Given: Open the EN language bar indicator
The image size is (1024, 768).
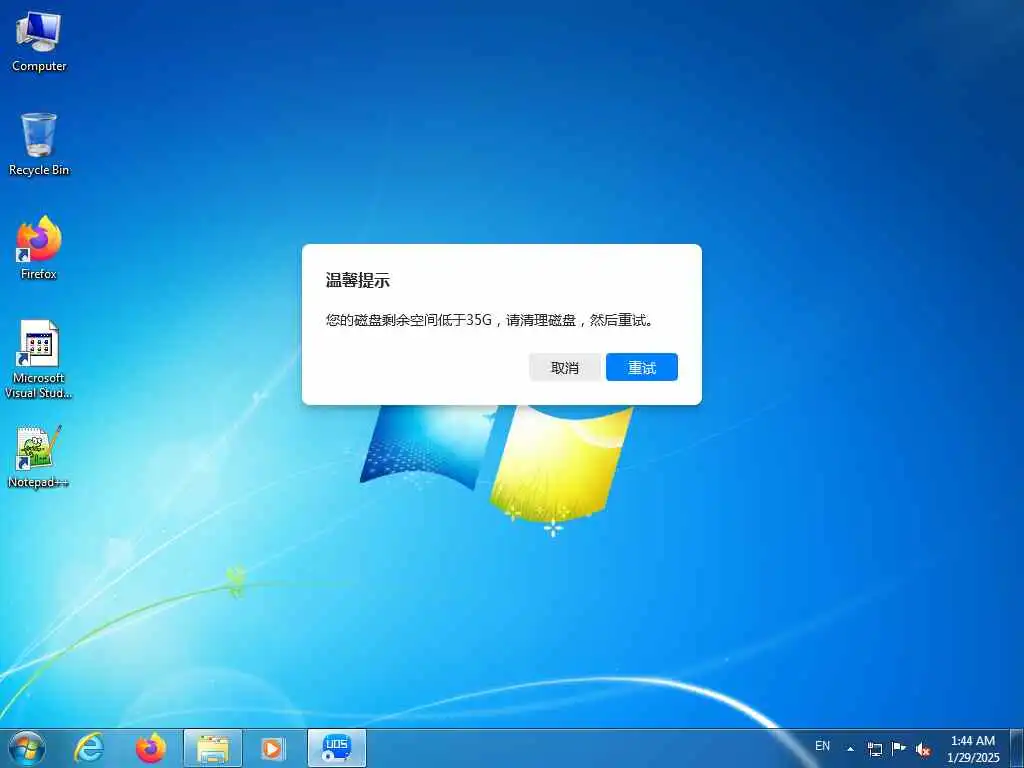Looking at the screenshot, I should 822,746.
